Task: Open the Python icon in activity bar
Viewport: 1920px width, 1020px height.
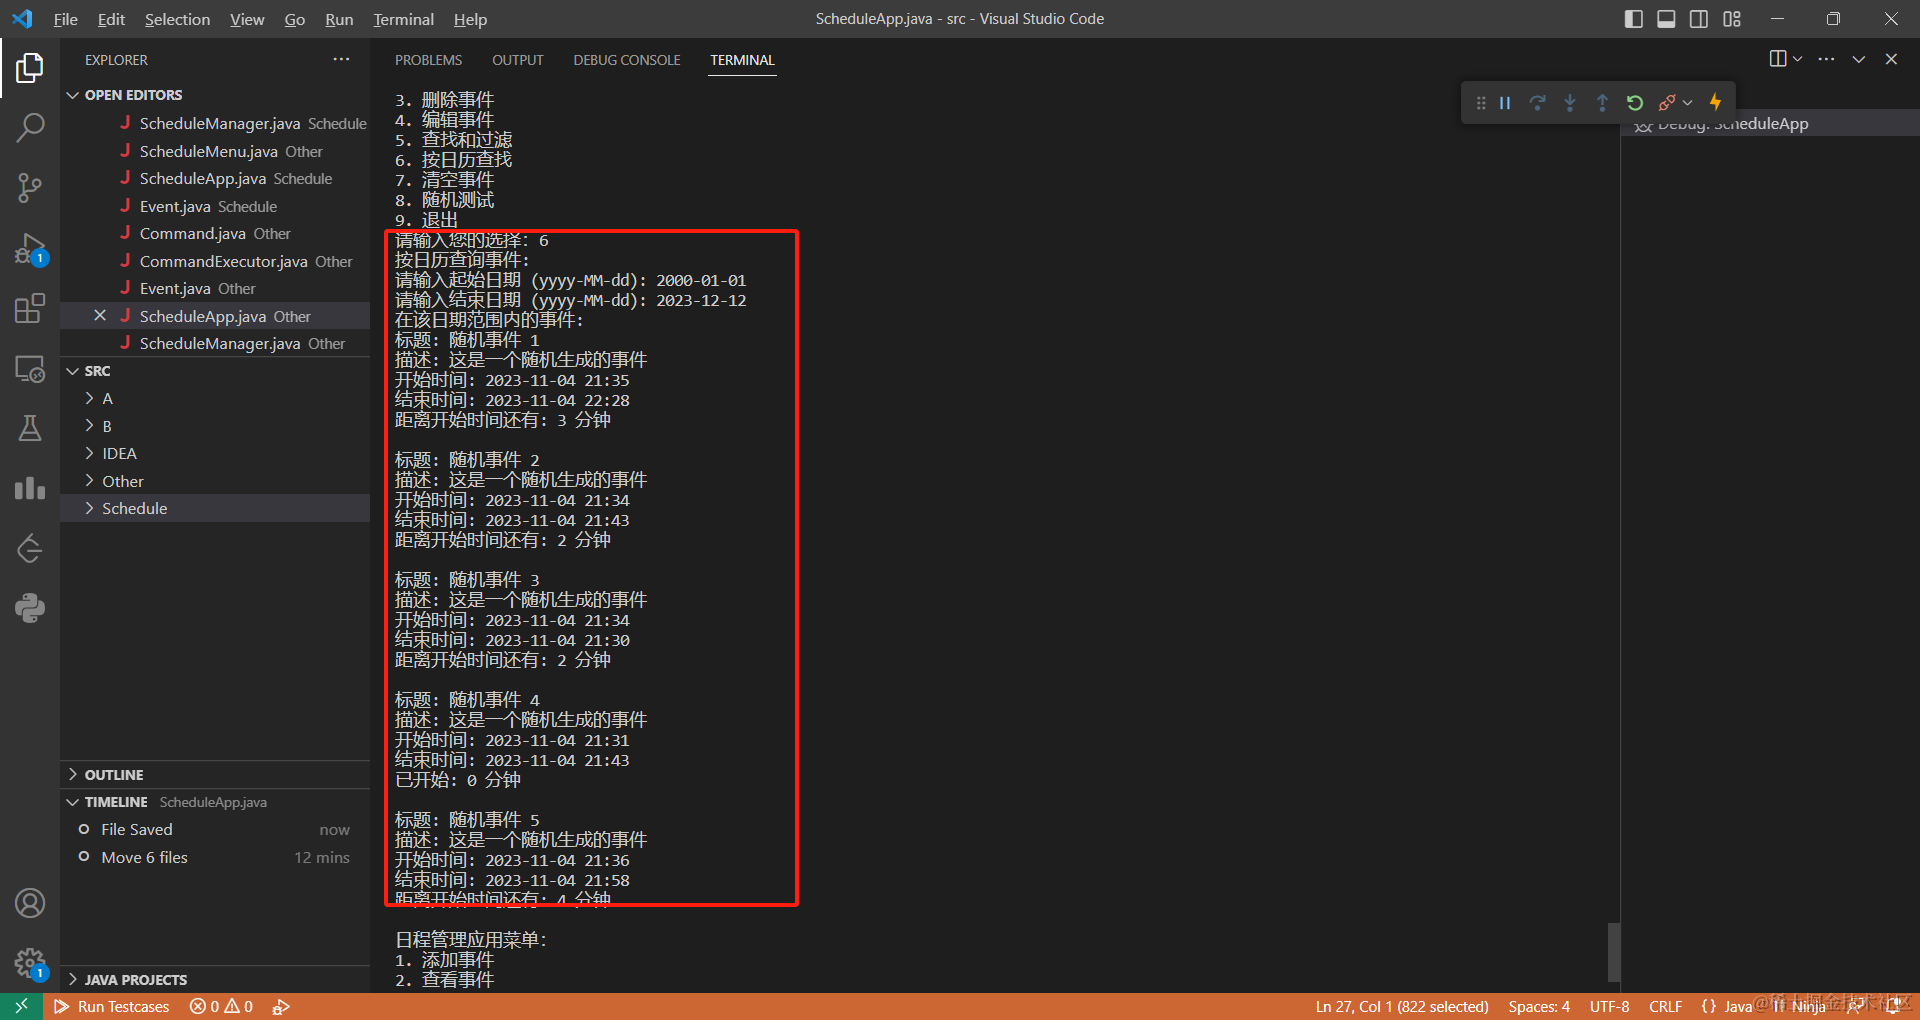Action: click(30, 608)
